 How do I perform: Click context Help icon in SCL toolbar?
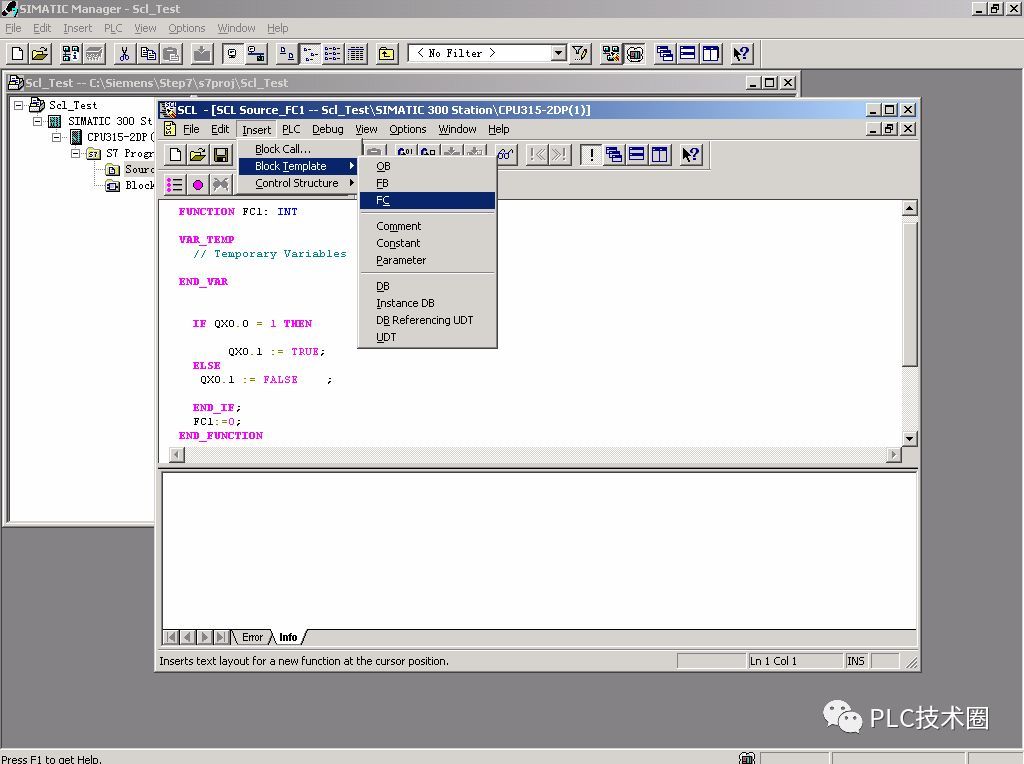[x=690, y=155]
